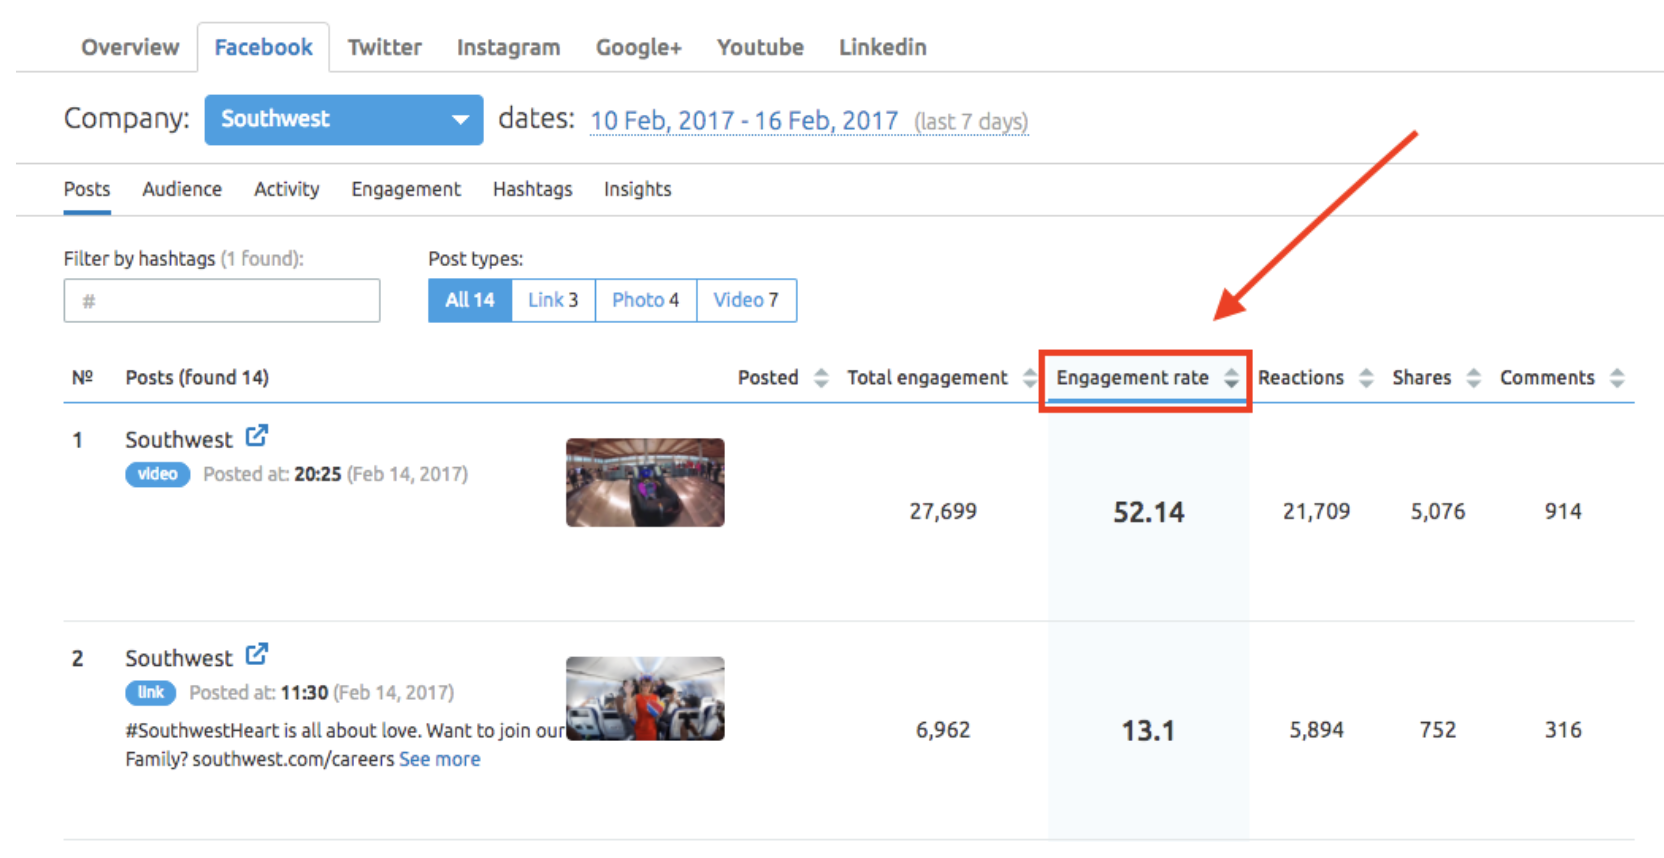This screenshot has height=858, width=1664.
Task: Filter post types by Video 7
Action: pos(746,300)
